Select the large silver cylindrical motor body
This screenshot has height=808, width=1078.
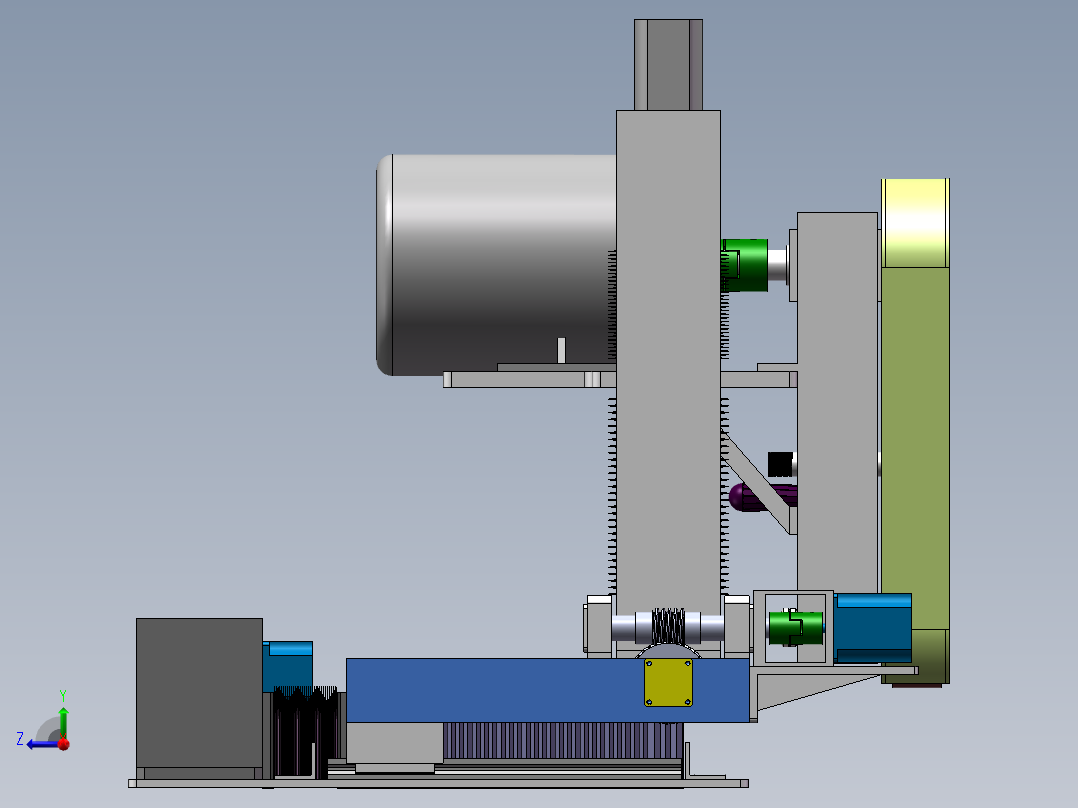(x=496, y=265)
